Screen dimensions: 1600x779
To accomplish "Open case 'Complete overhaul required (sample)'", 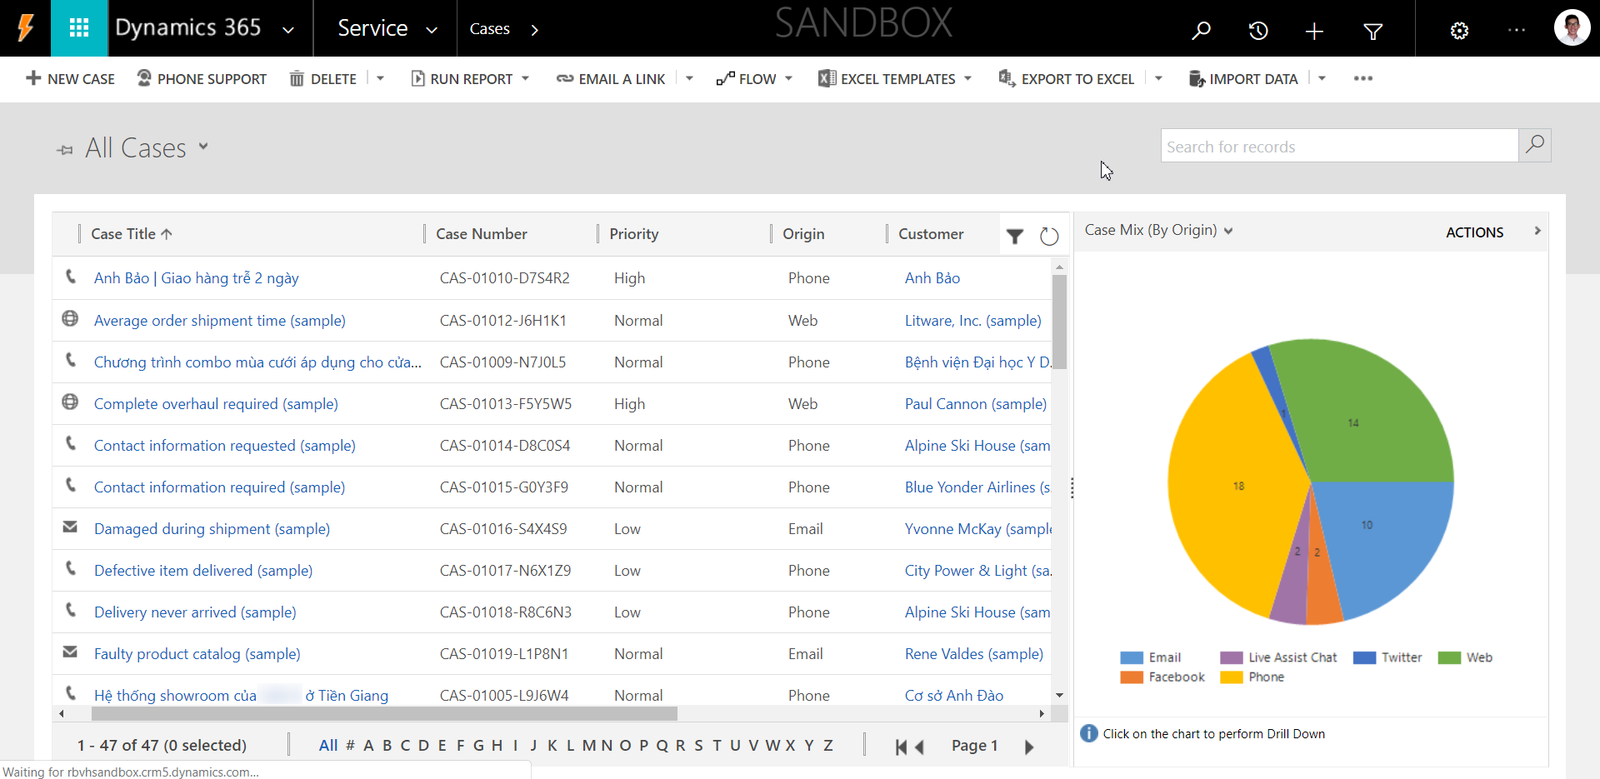I will [x=216, y=404].
